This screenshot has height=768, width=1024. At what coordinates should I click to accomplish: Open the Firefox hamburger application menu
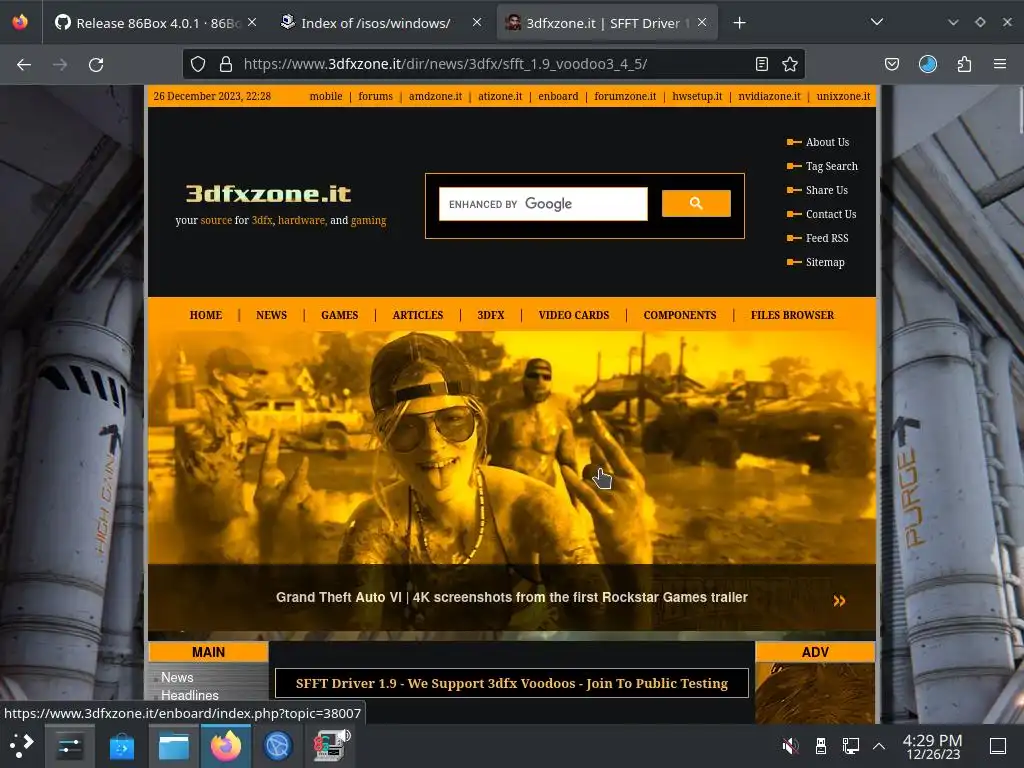coord(1000,64)
